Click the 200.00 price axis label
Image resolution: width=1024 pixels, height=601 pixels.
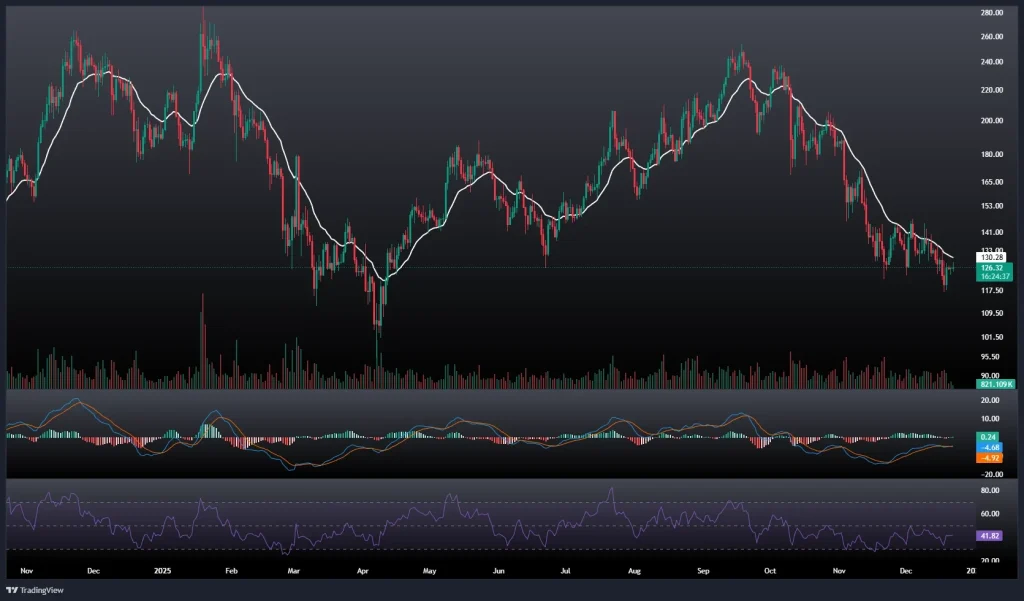click(x=993, y=120)
